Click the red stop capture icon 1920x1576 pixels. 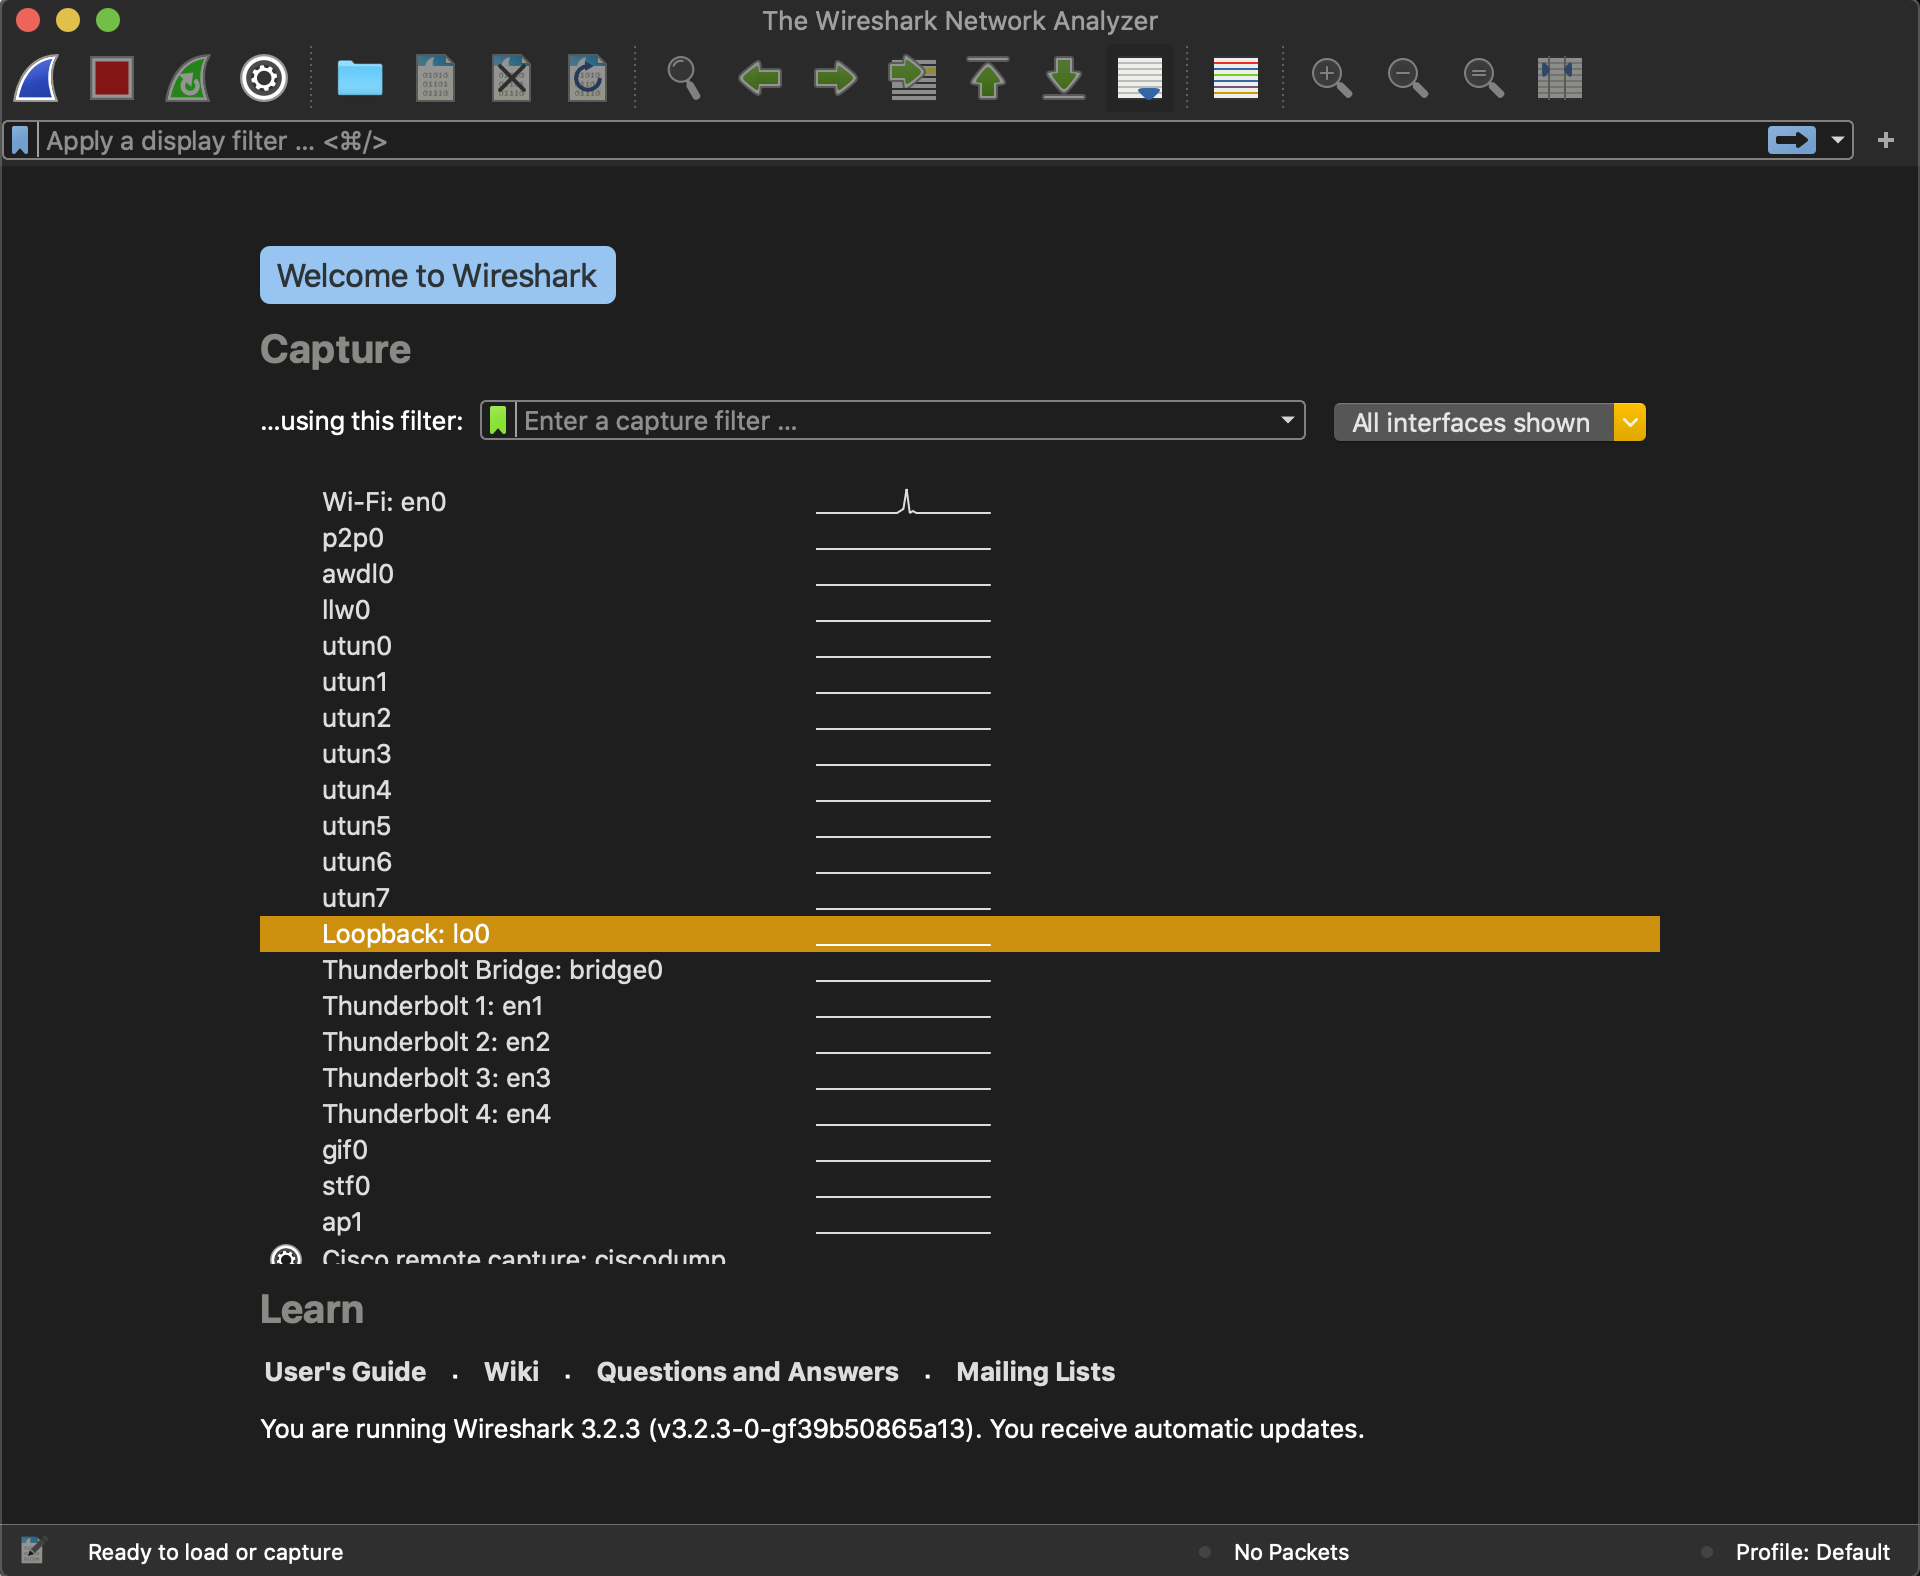[112, 78]
